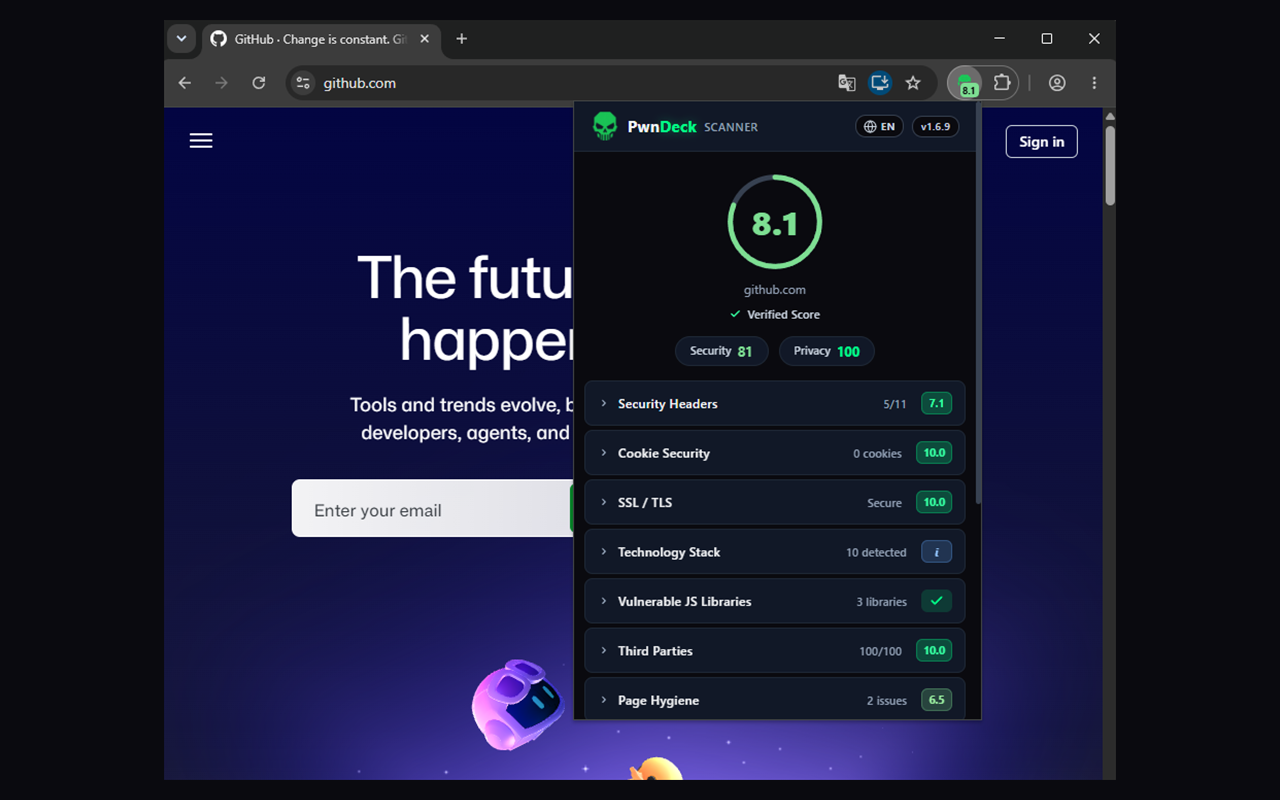
Task: Expand the SSL / TLS section
Action: coord(775,502)
